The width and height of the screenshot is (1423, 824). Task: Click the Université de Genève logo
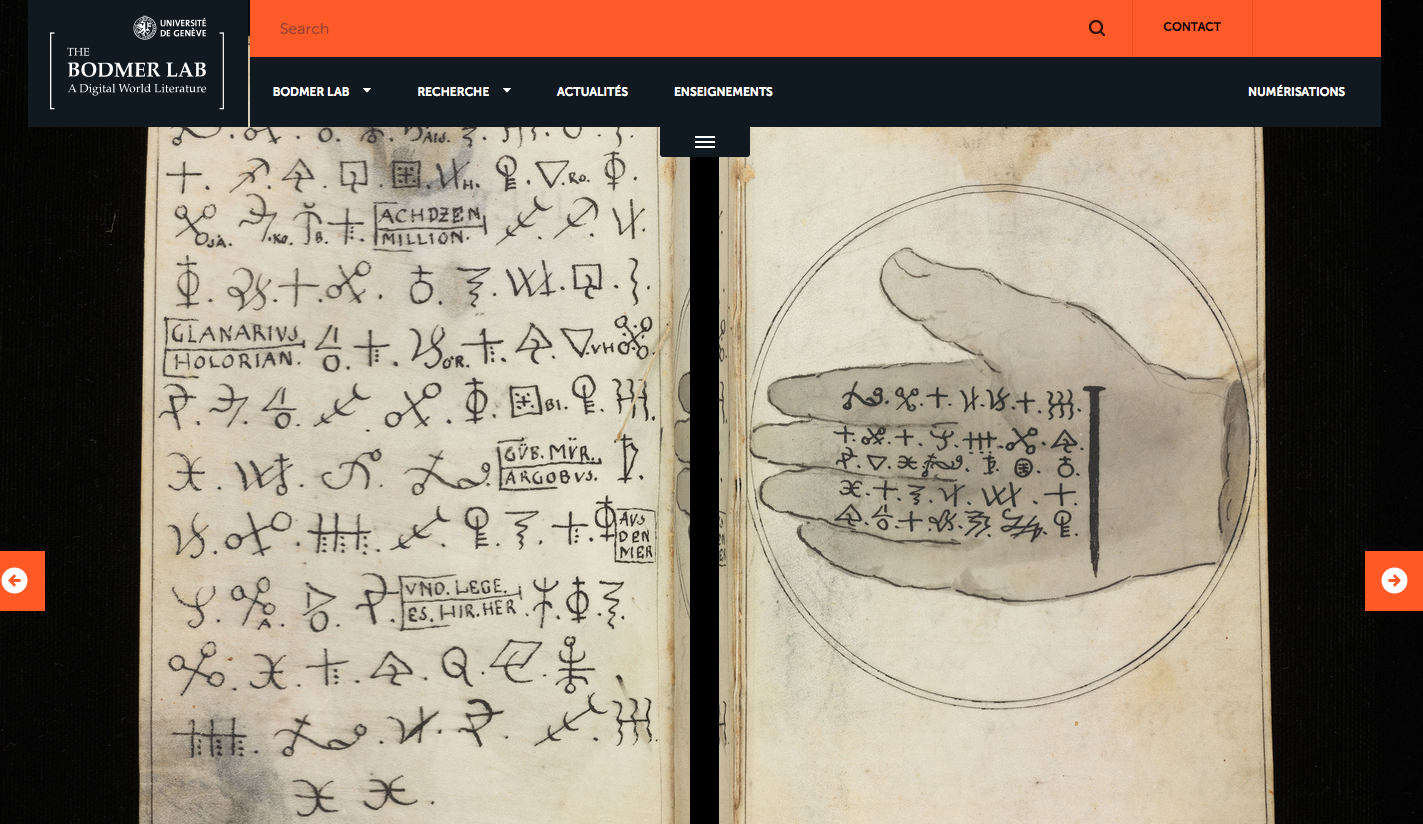pyautogui.click(x=170, y=28)
